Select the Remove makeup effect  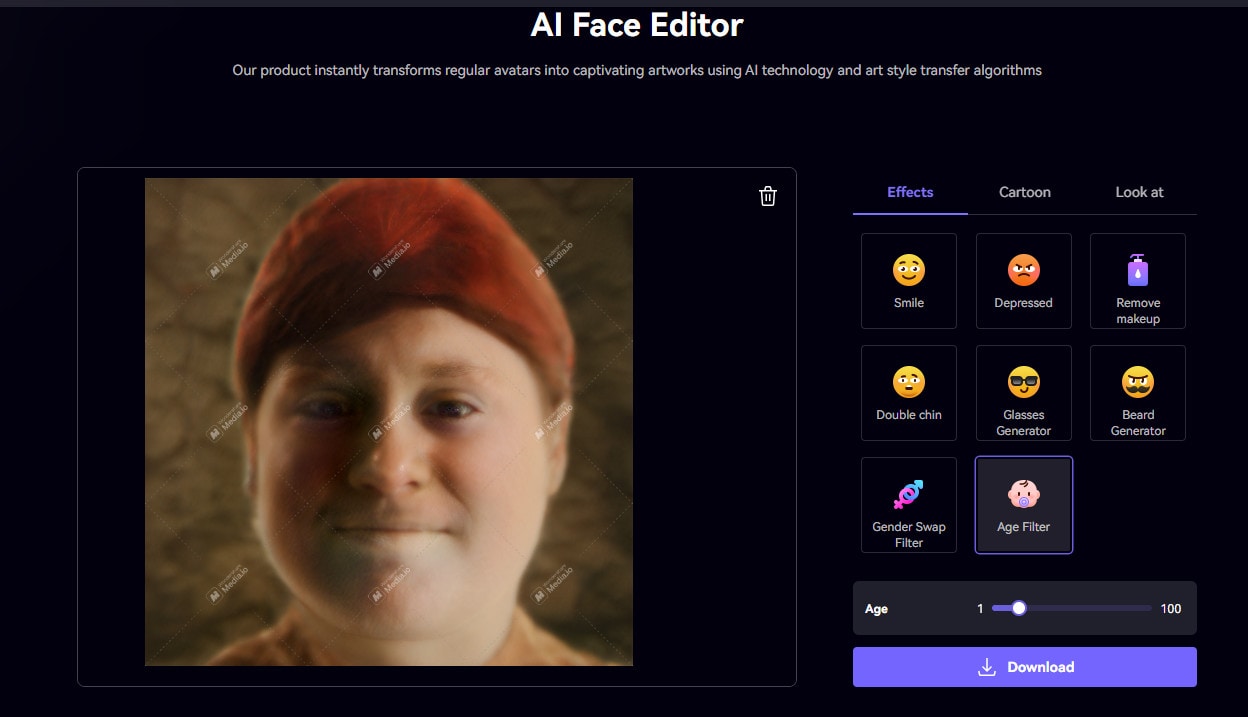click(x=1138, y=281)
